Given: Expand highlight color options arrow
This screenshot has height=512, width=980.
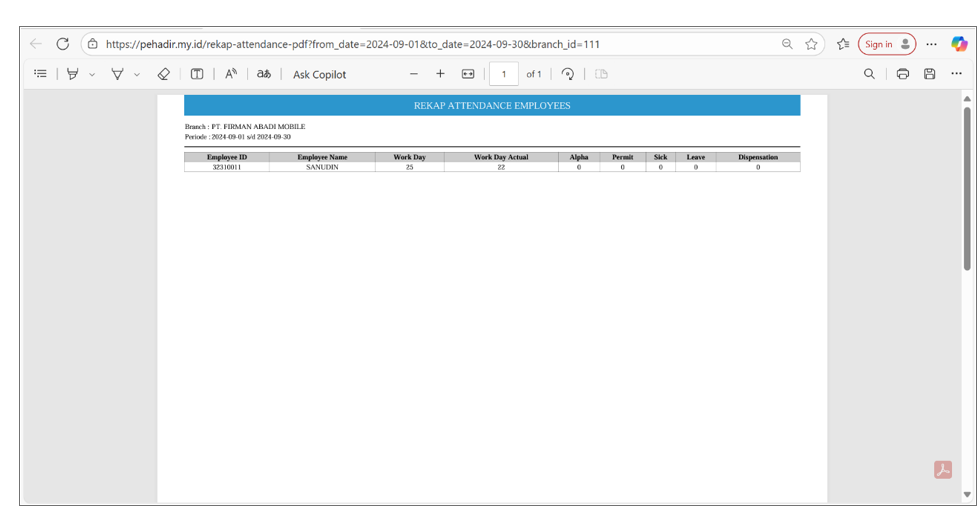Looking at the screenshot, I should coord(92,74).
